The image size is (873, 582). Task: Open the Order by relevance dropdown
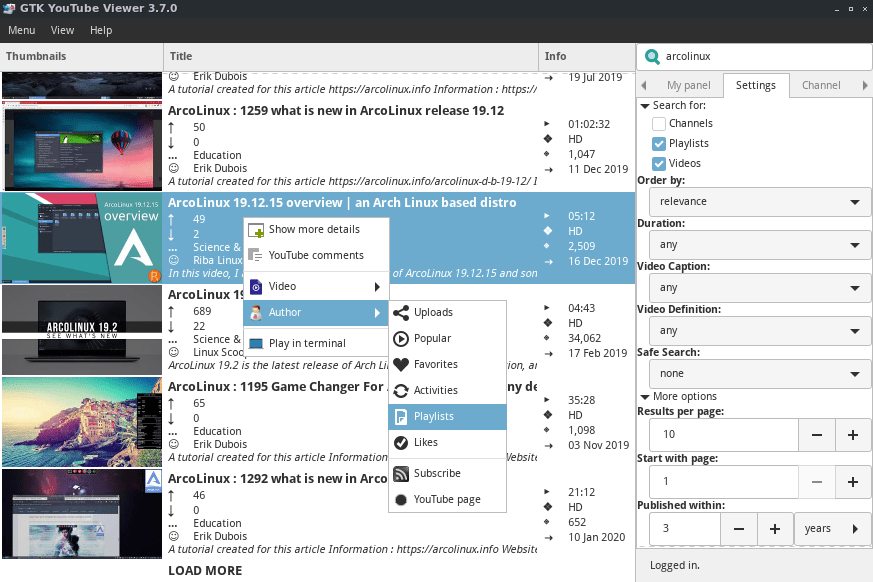pos(759,201)
